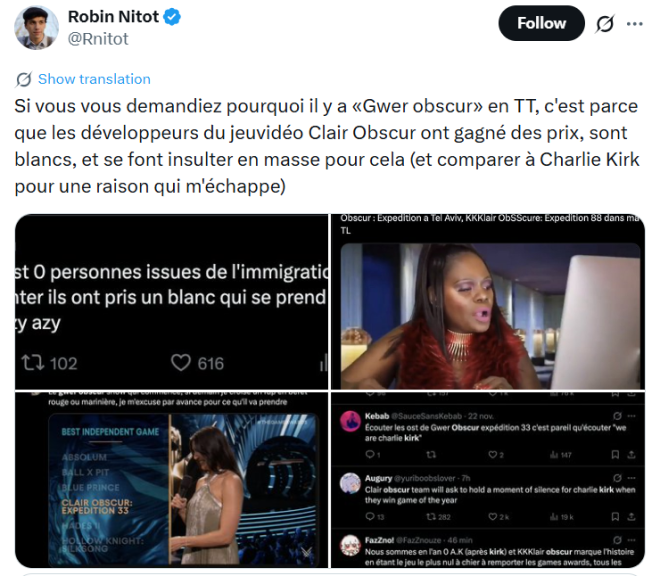Open the bottom-right tweet replies screenshot
Screen dimensions: 660x576
(x=488, y=480)
